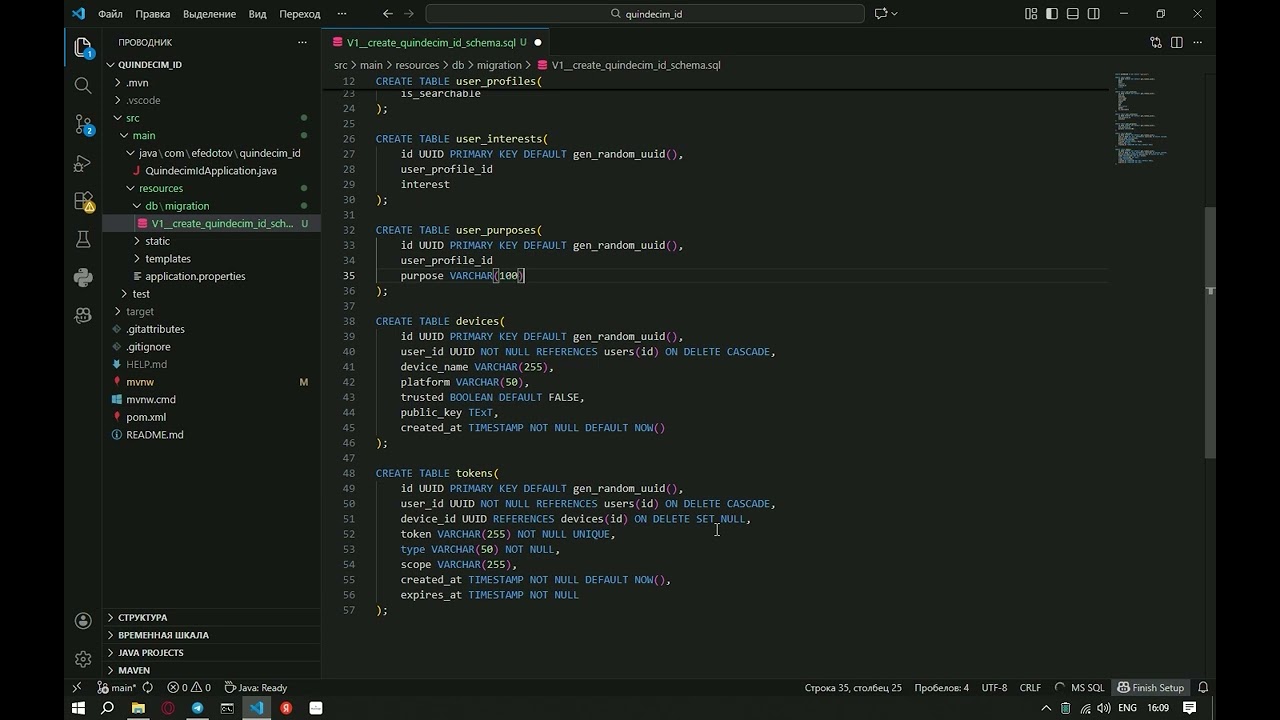Open editor More Actions ellipsis
The height and width of the screenshot is (720, 1280).
(x=1198, y=42)
